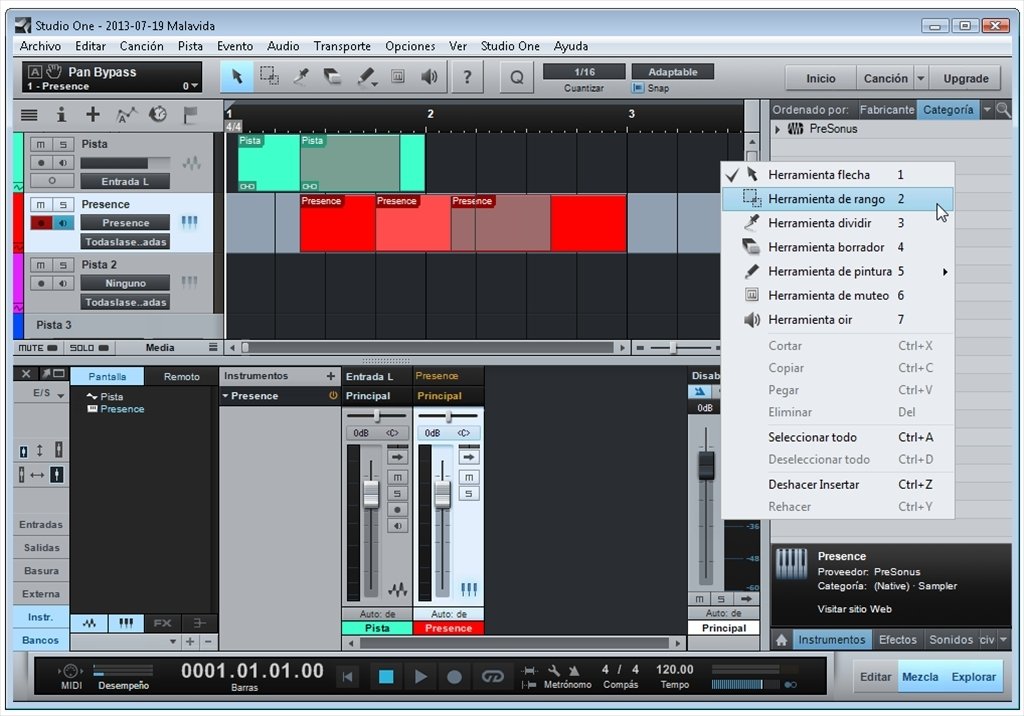Image resolution: width=1024 pixels, height=716 pixels.
Task: Mute the Pista 2 track
Action: [x=41, y=265]
